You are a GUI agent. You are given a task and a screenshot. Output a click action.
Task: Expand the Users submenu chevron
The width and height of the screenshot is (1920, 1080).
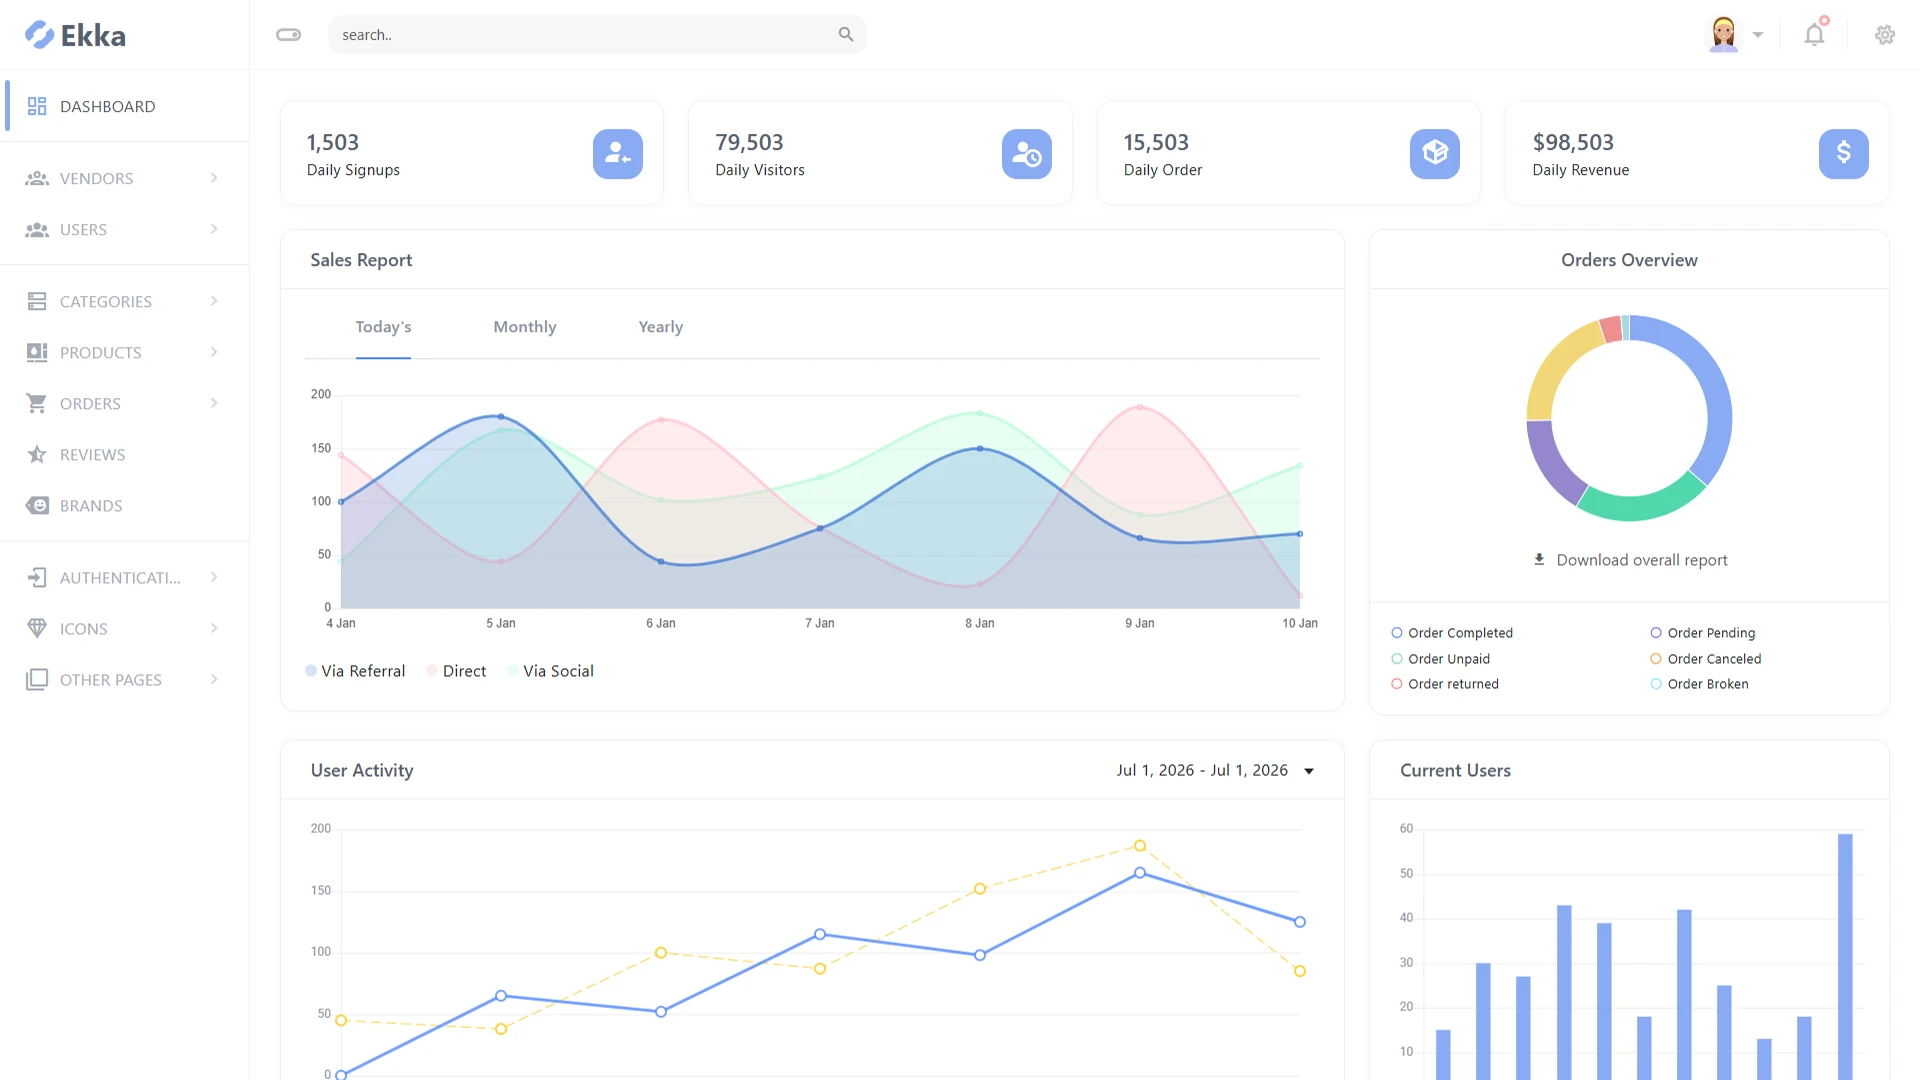[x=214, y=229]
